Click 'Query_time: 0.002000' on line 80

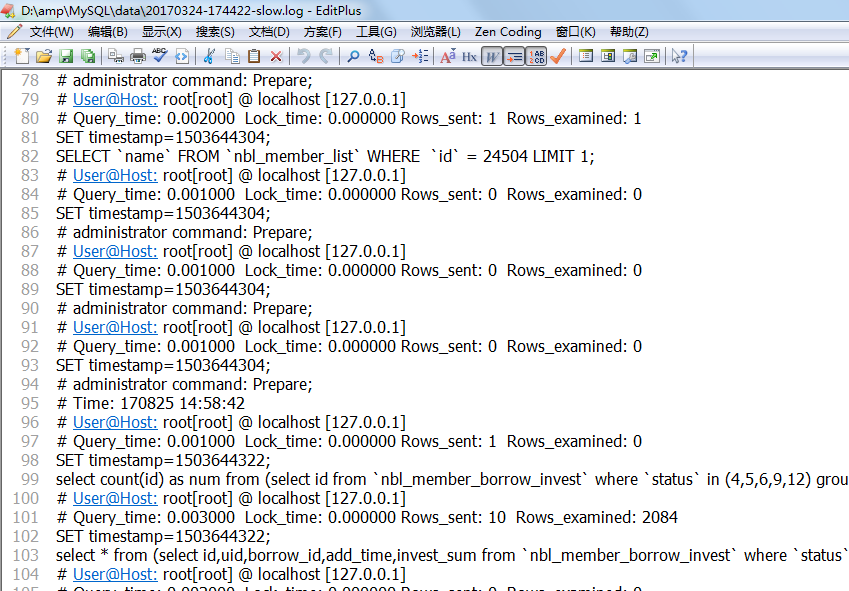tap(154, 119)
